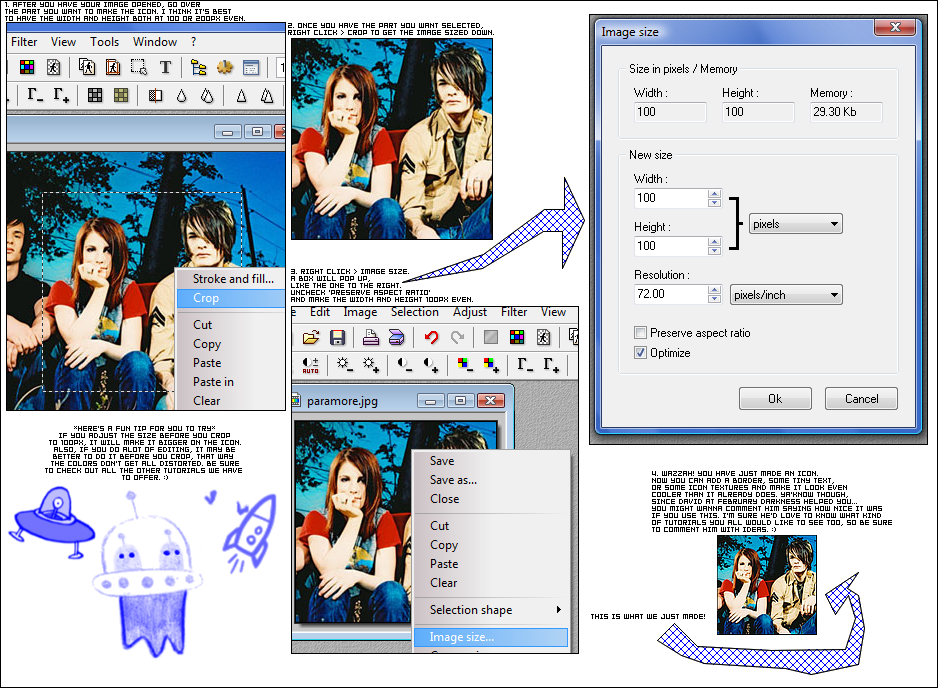Open the ? help menu
The width and height of the screenshot is (938, 688).
[x=193, y=42]
